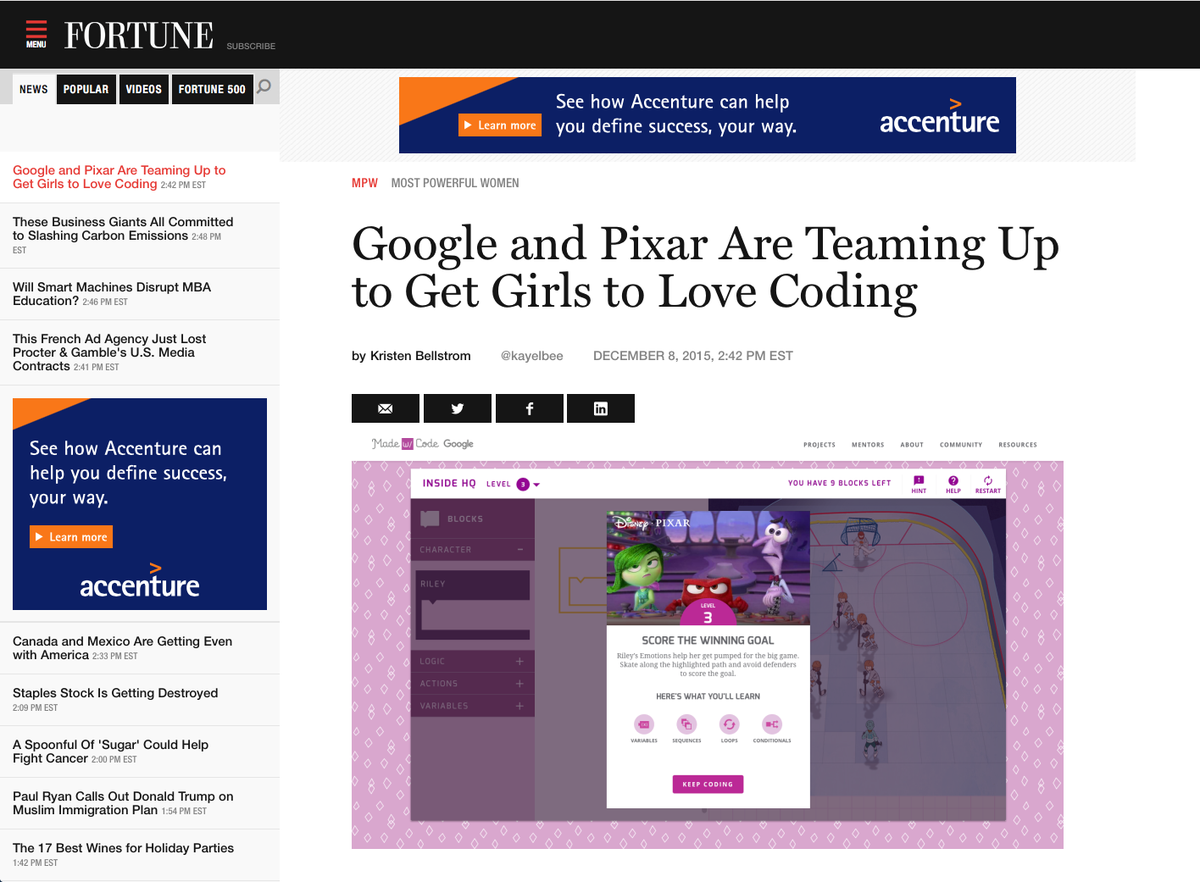1200x882 pixels.
Task: Click the BLOCKS panel icon
Action: (x=430, y=519)
